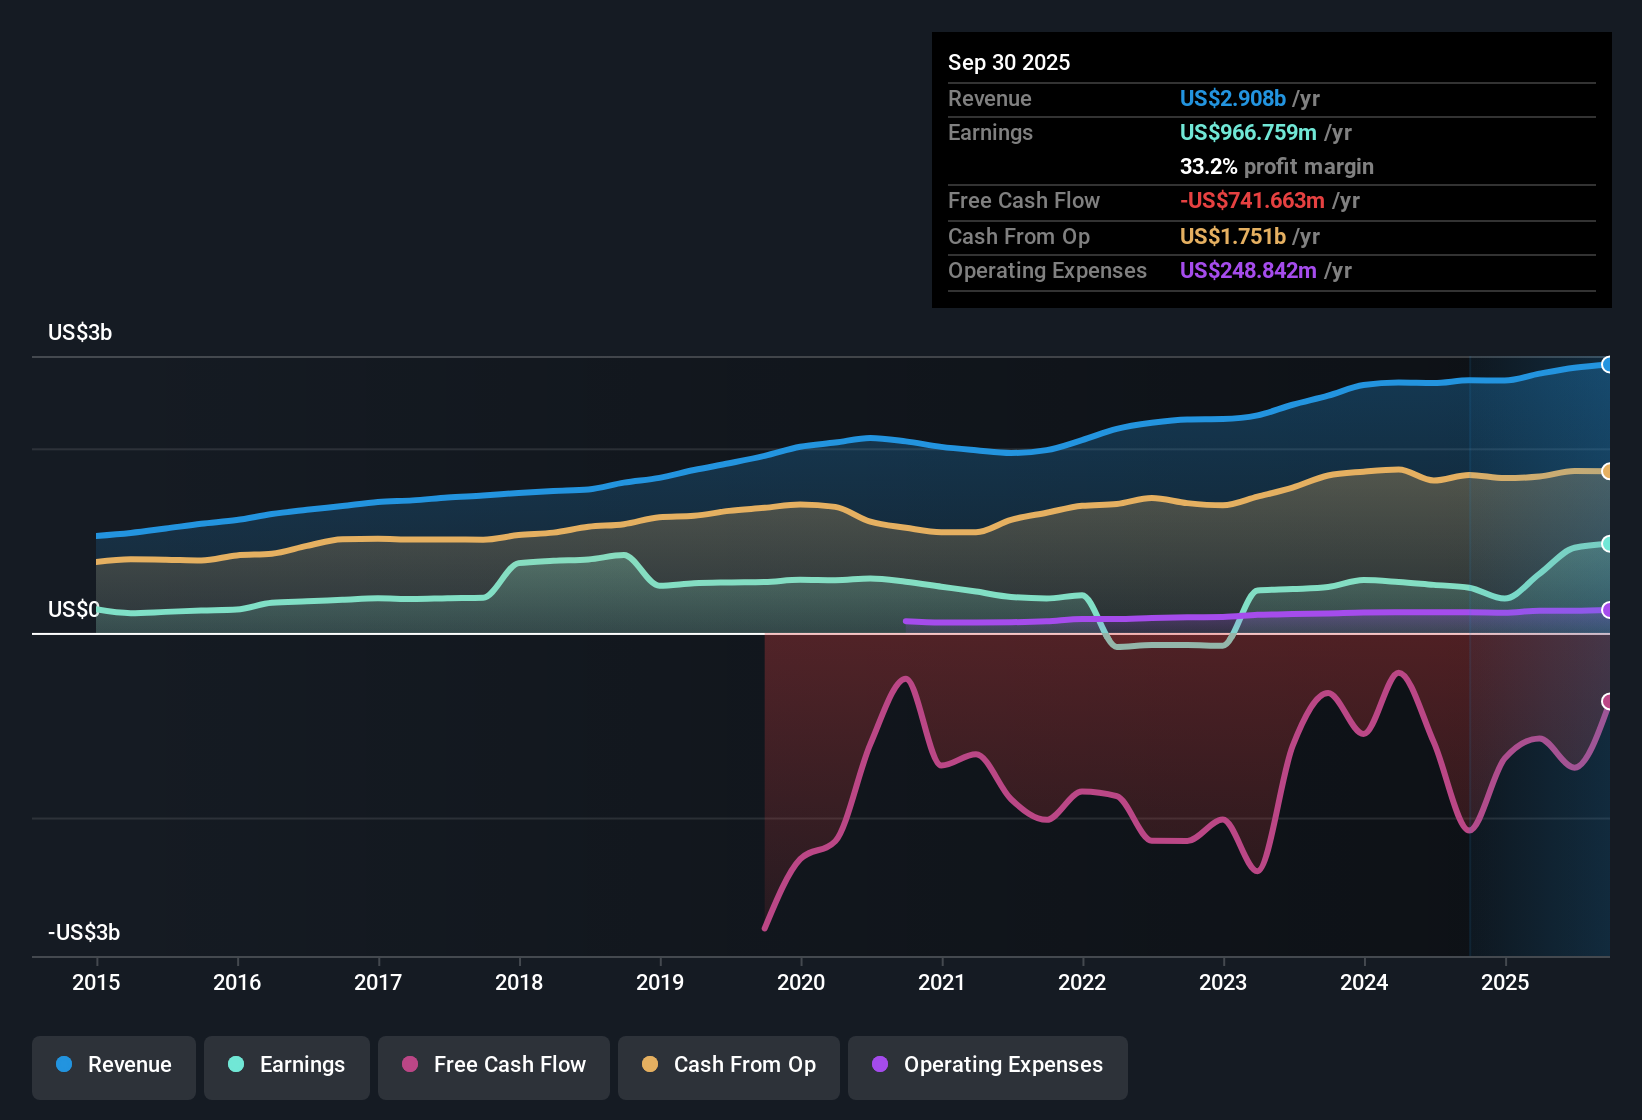Click the Revenue legend dot icon
Image resolution: width=1642 pixels, height=1120 pixels.
pyautogui.click(x=62, y=1065)
